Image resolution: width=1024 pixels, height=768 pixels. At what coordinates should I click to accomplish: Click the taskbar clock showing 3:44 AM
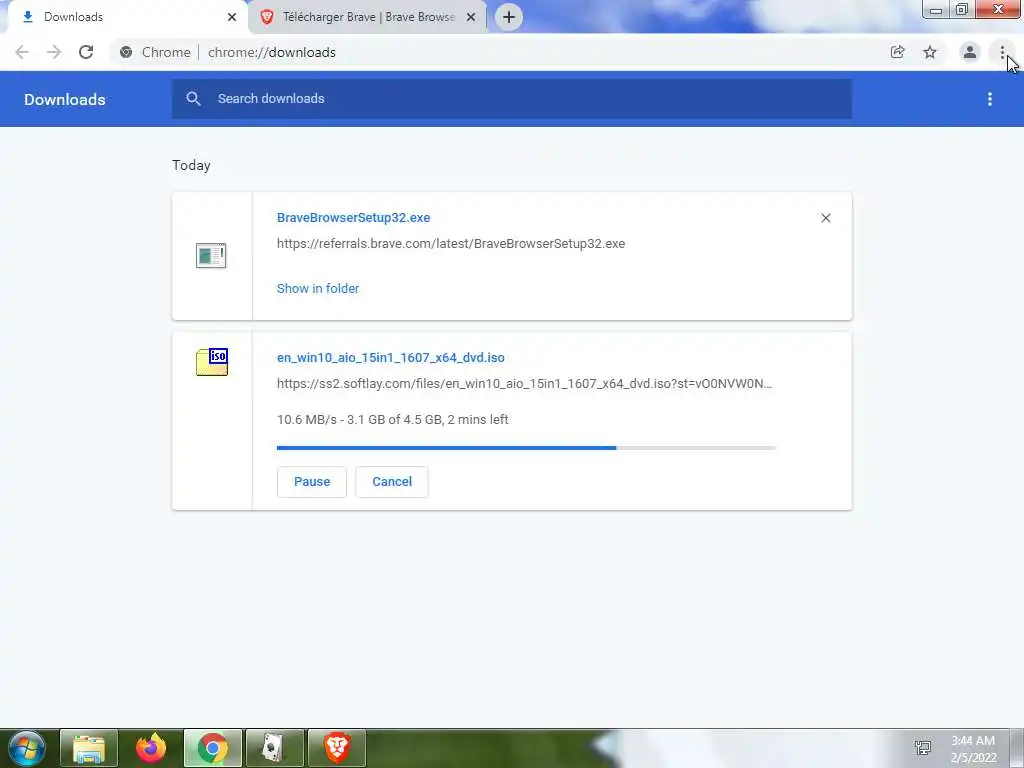[x=973, y=749]
